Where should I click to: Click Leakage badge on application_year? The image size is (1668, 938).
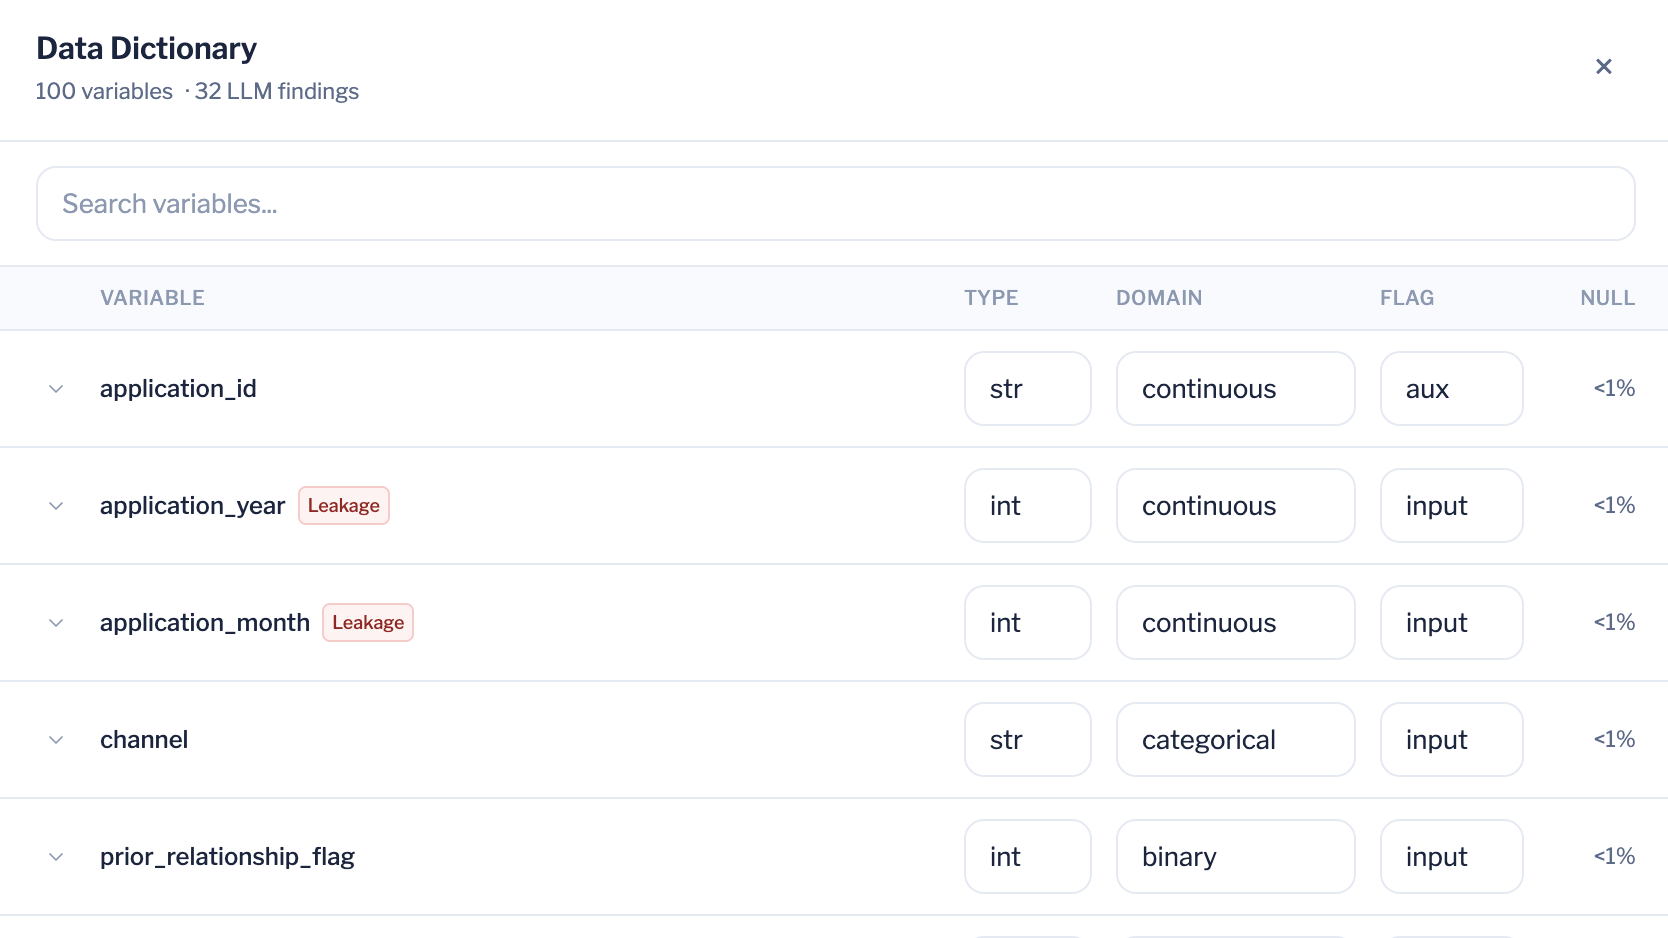pos(344,505)
